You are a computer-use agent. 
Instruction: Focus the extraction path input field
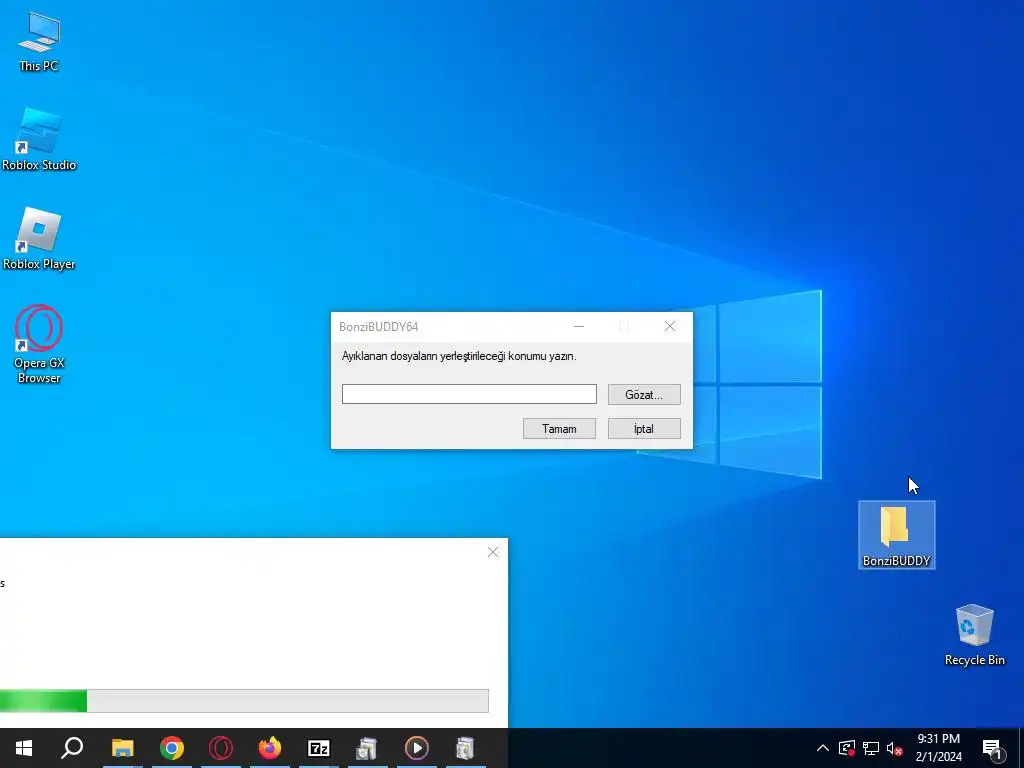[469, 394]
